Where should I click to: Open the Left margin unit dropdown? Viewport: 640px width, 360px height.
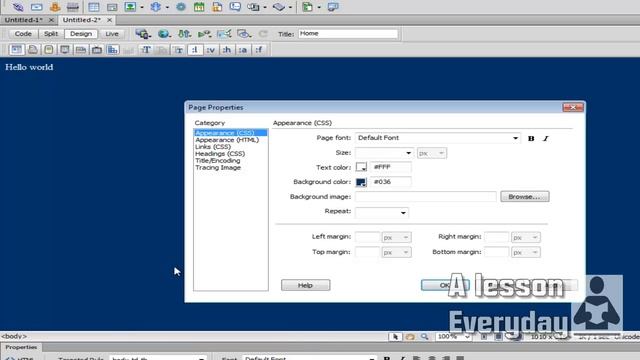point(396,237)
